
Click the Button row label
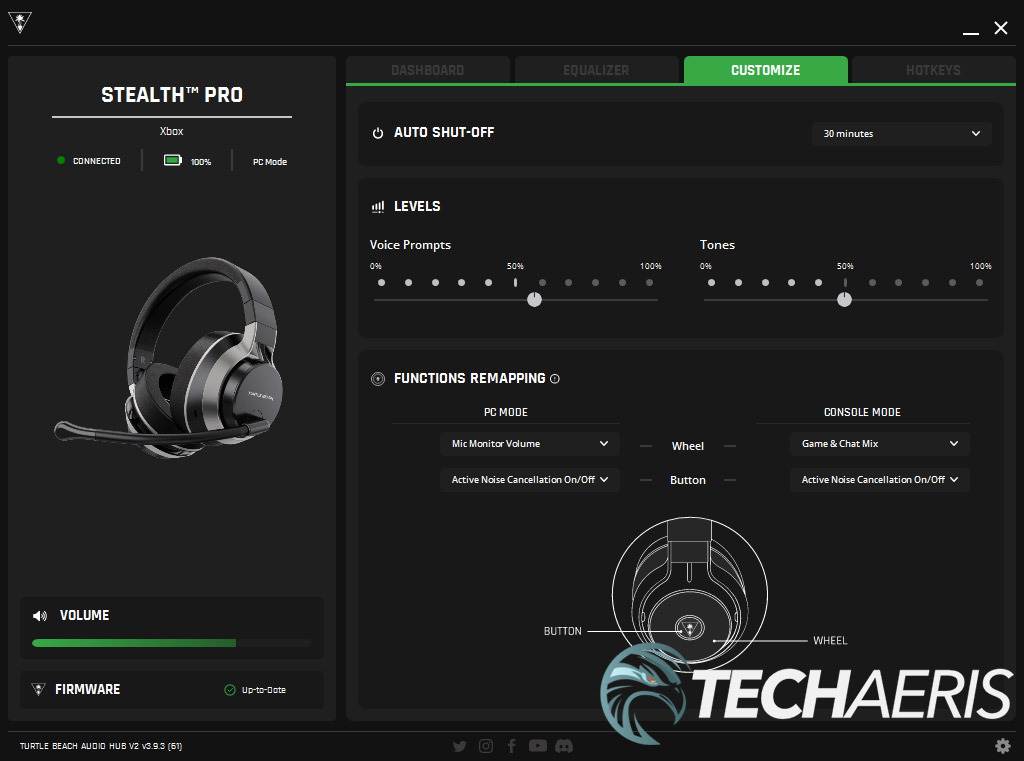[688, 480]
